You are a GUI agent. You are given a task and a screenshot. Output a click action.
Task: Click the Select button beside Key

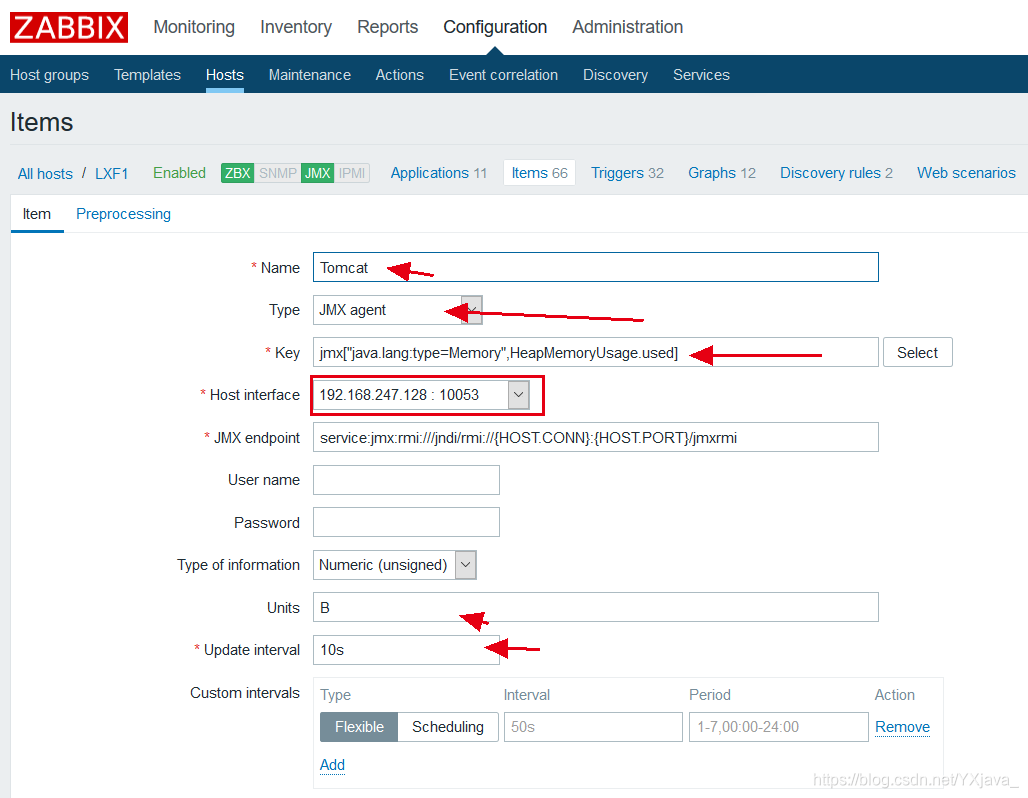click(917, 353)
